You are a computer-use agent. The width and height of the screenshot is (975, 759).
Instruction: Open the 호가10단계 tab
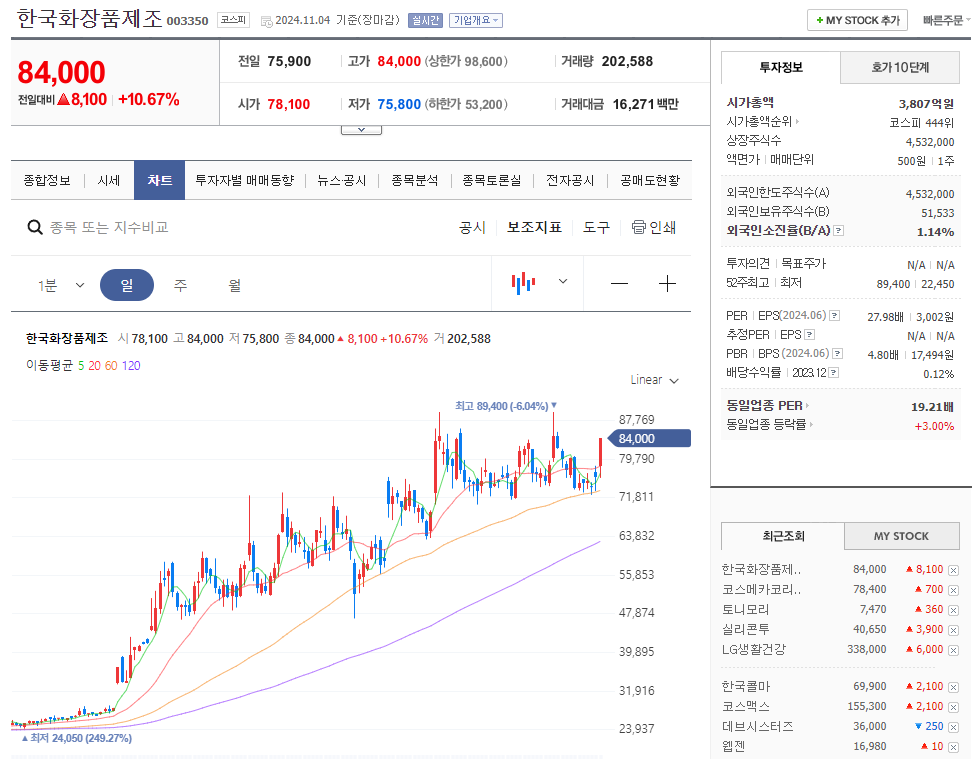click(x=900, y=67)
